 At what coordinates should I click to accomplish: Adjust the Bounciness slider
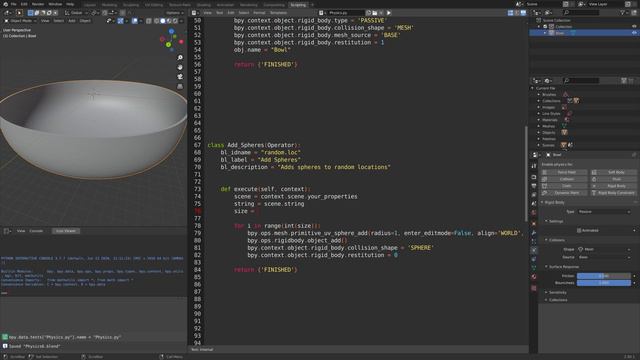604,282
